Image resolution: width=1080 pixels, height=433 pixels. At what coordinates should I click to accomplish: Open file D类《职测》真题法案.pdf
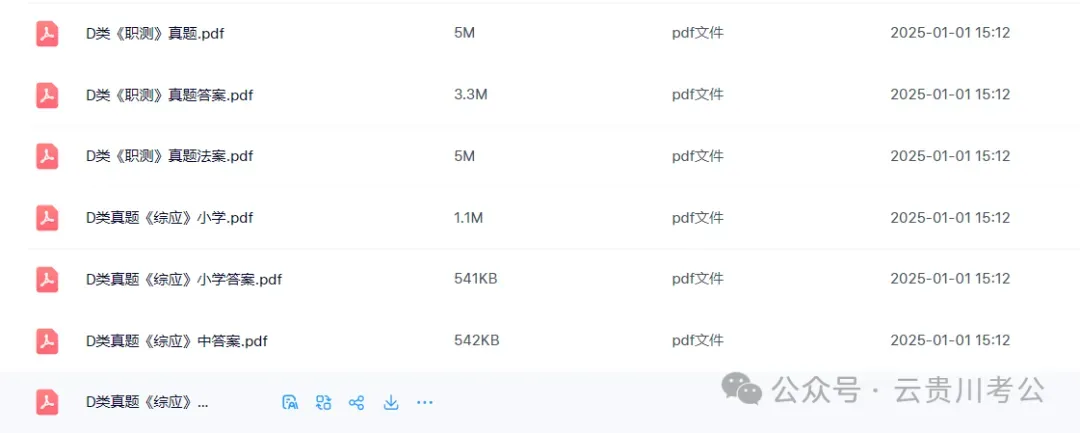click(169, 156)
